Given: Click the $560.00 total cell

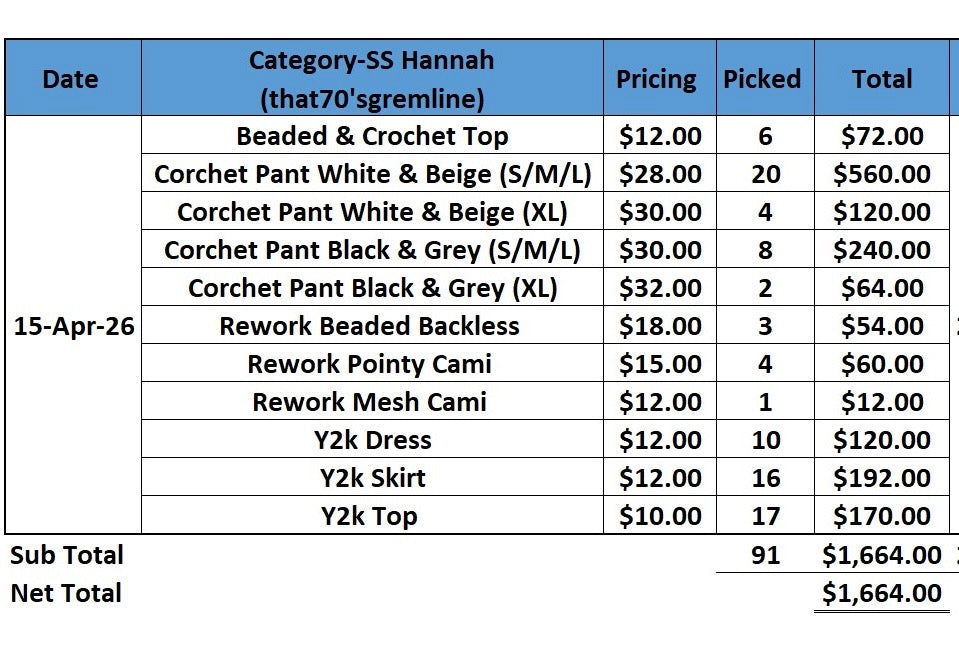Looking at the screenshot, I should [x=882, y=173].
